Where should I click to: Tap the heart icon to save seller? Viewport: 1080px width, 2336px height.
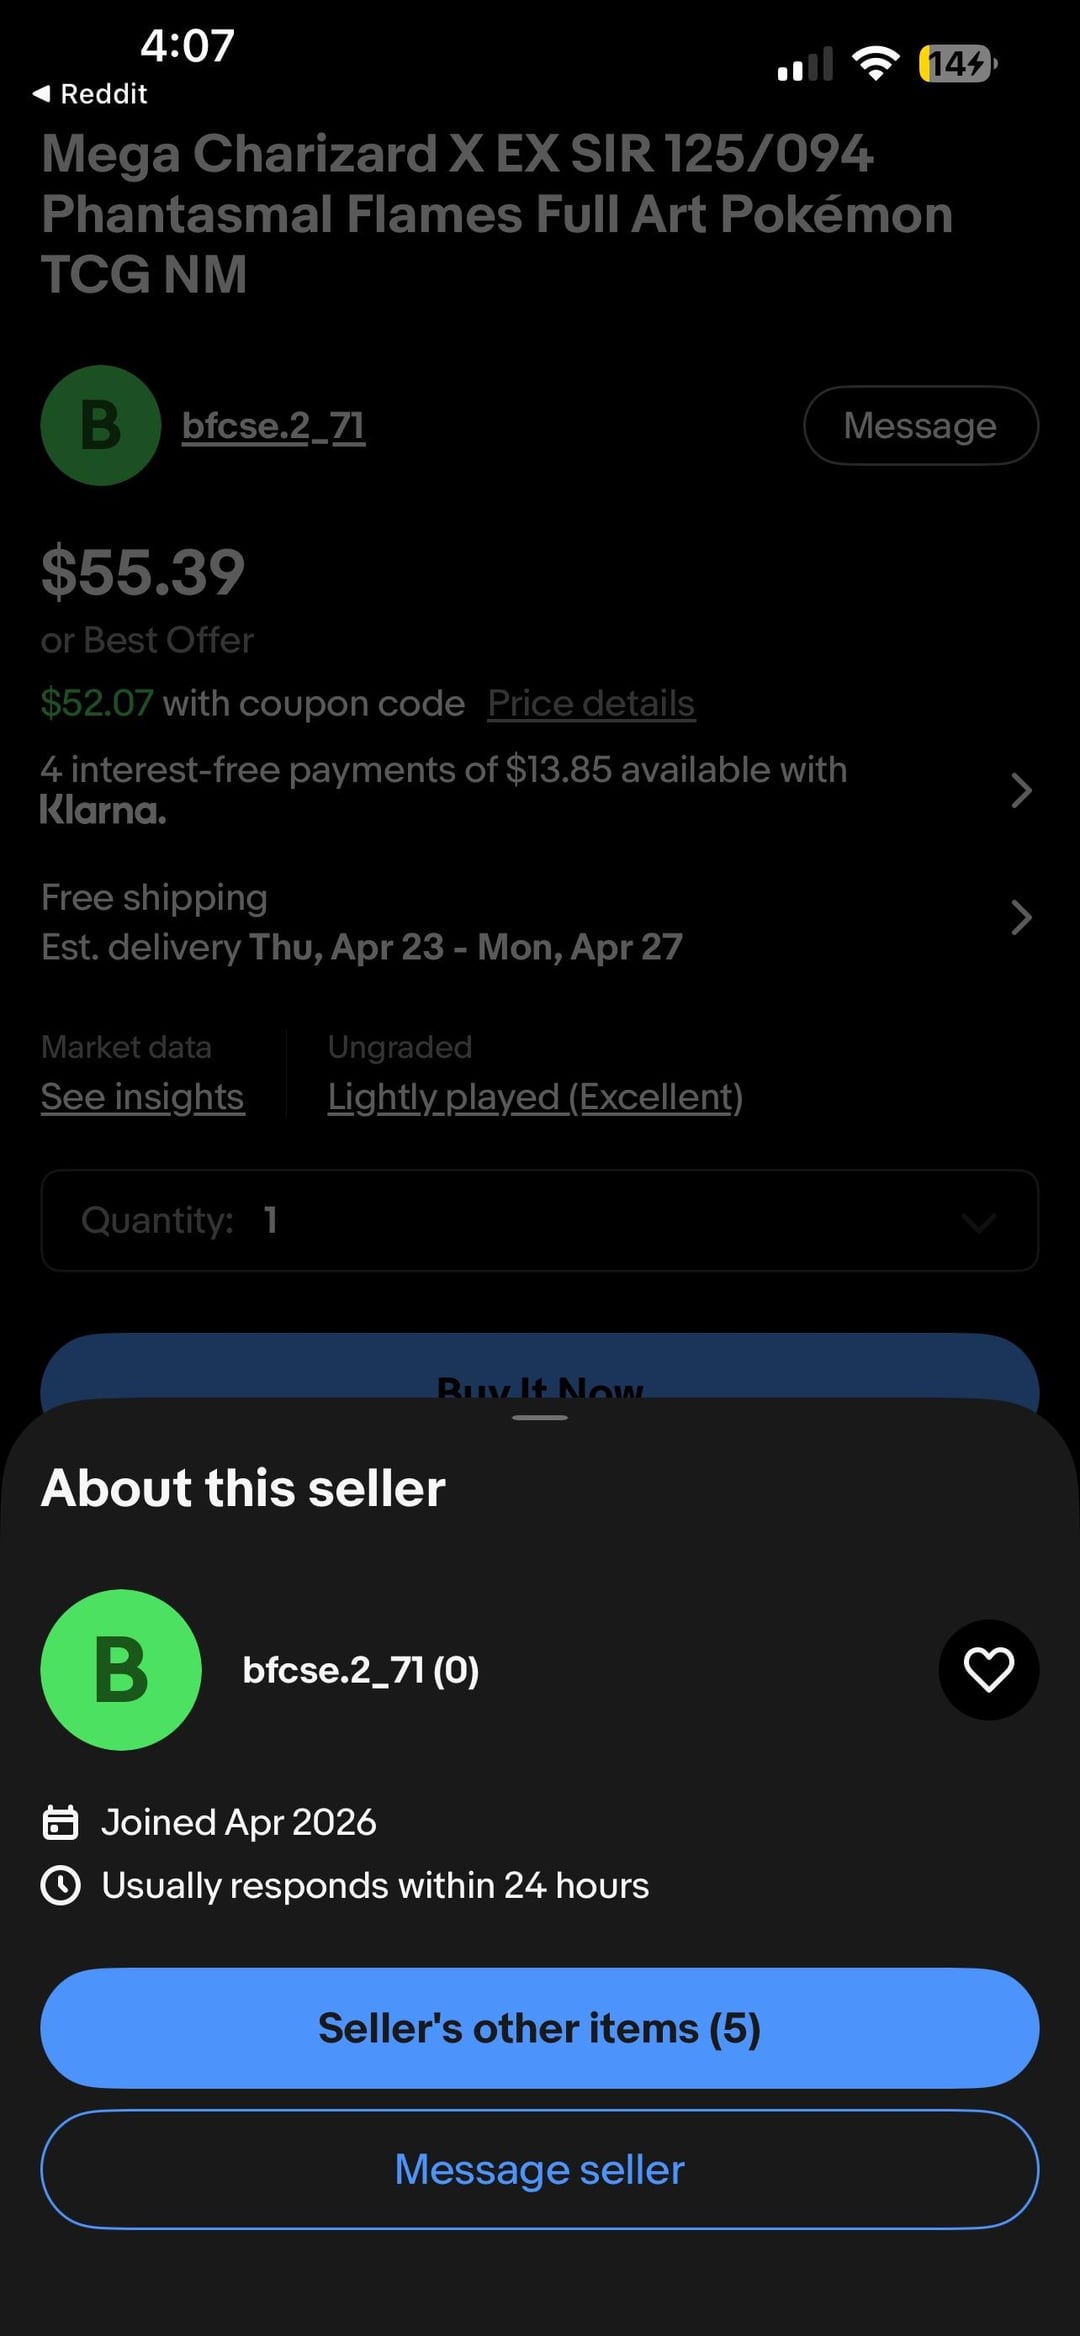tap(988, 1669)
